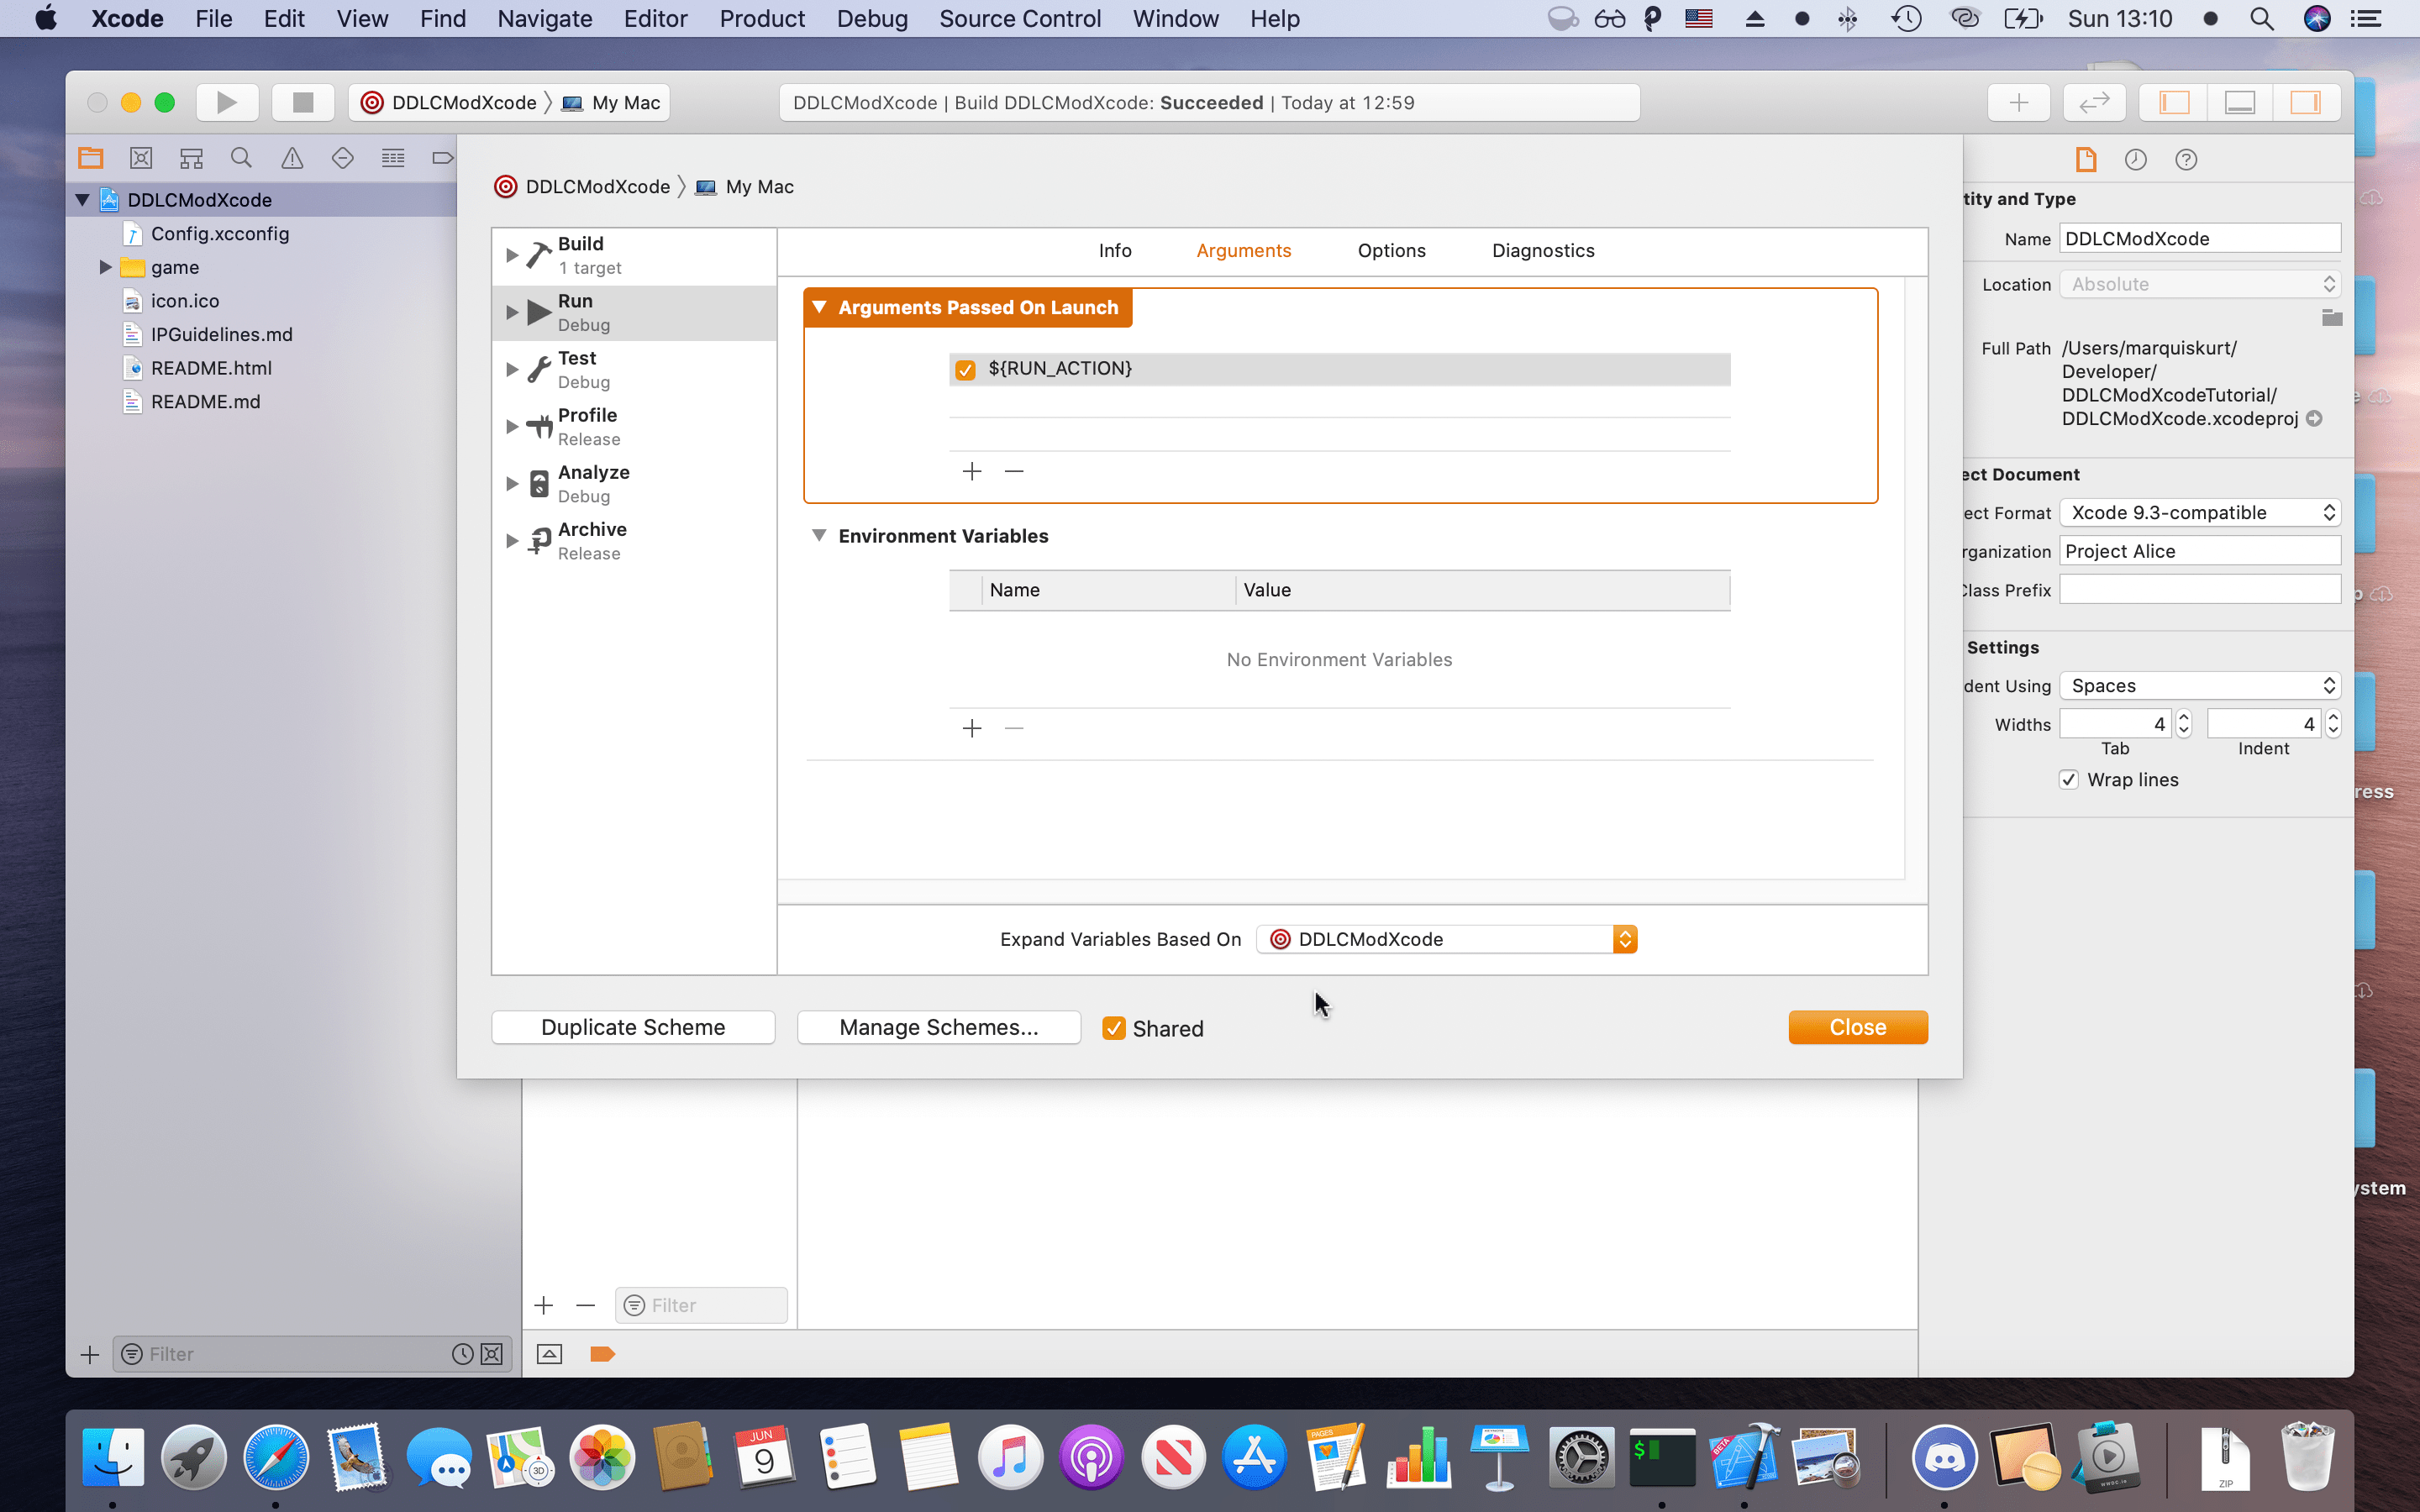Open the Find navigator magnifier icon
2420x1512 pixels.
coord(241,158)
